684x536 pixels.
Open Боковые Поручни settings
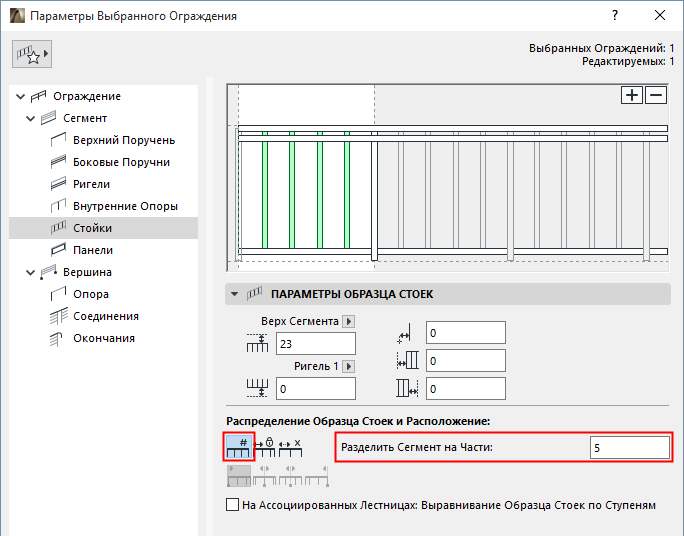click(121, 162)
